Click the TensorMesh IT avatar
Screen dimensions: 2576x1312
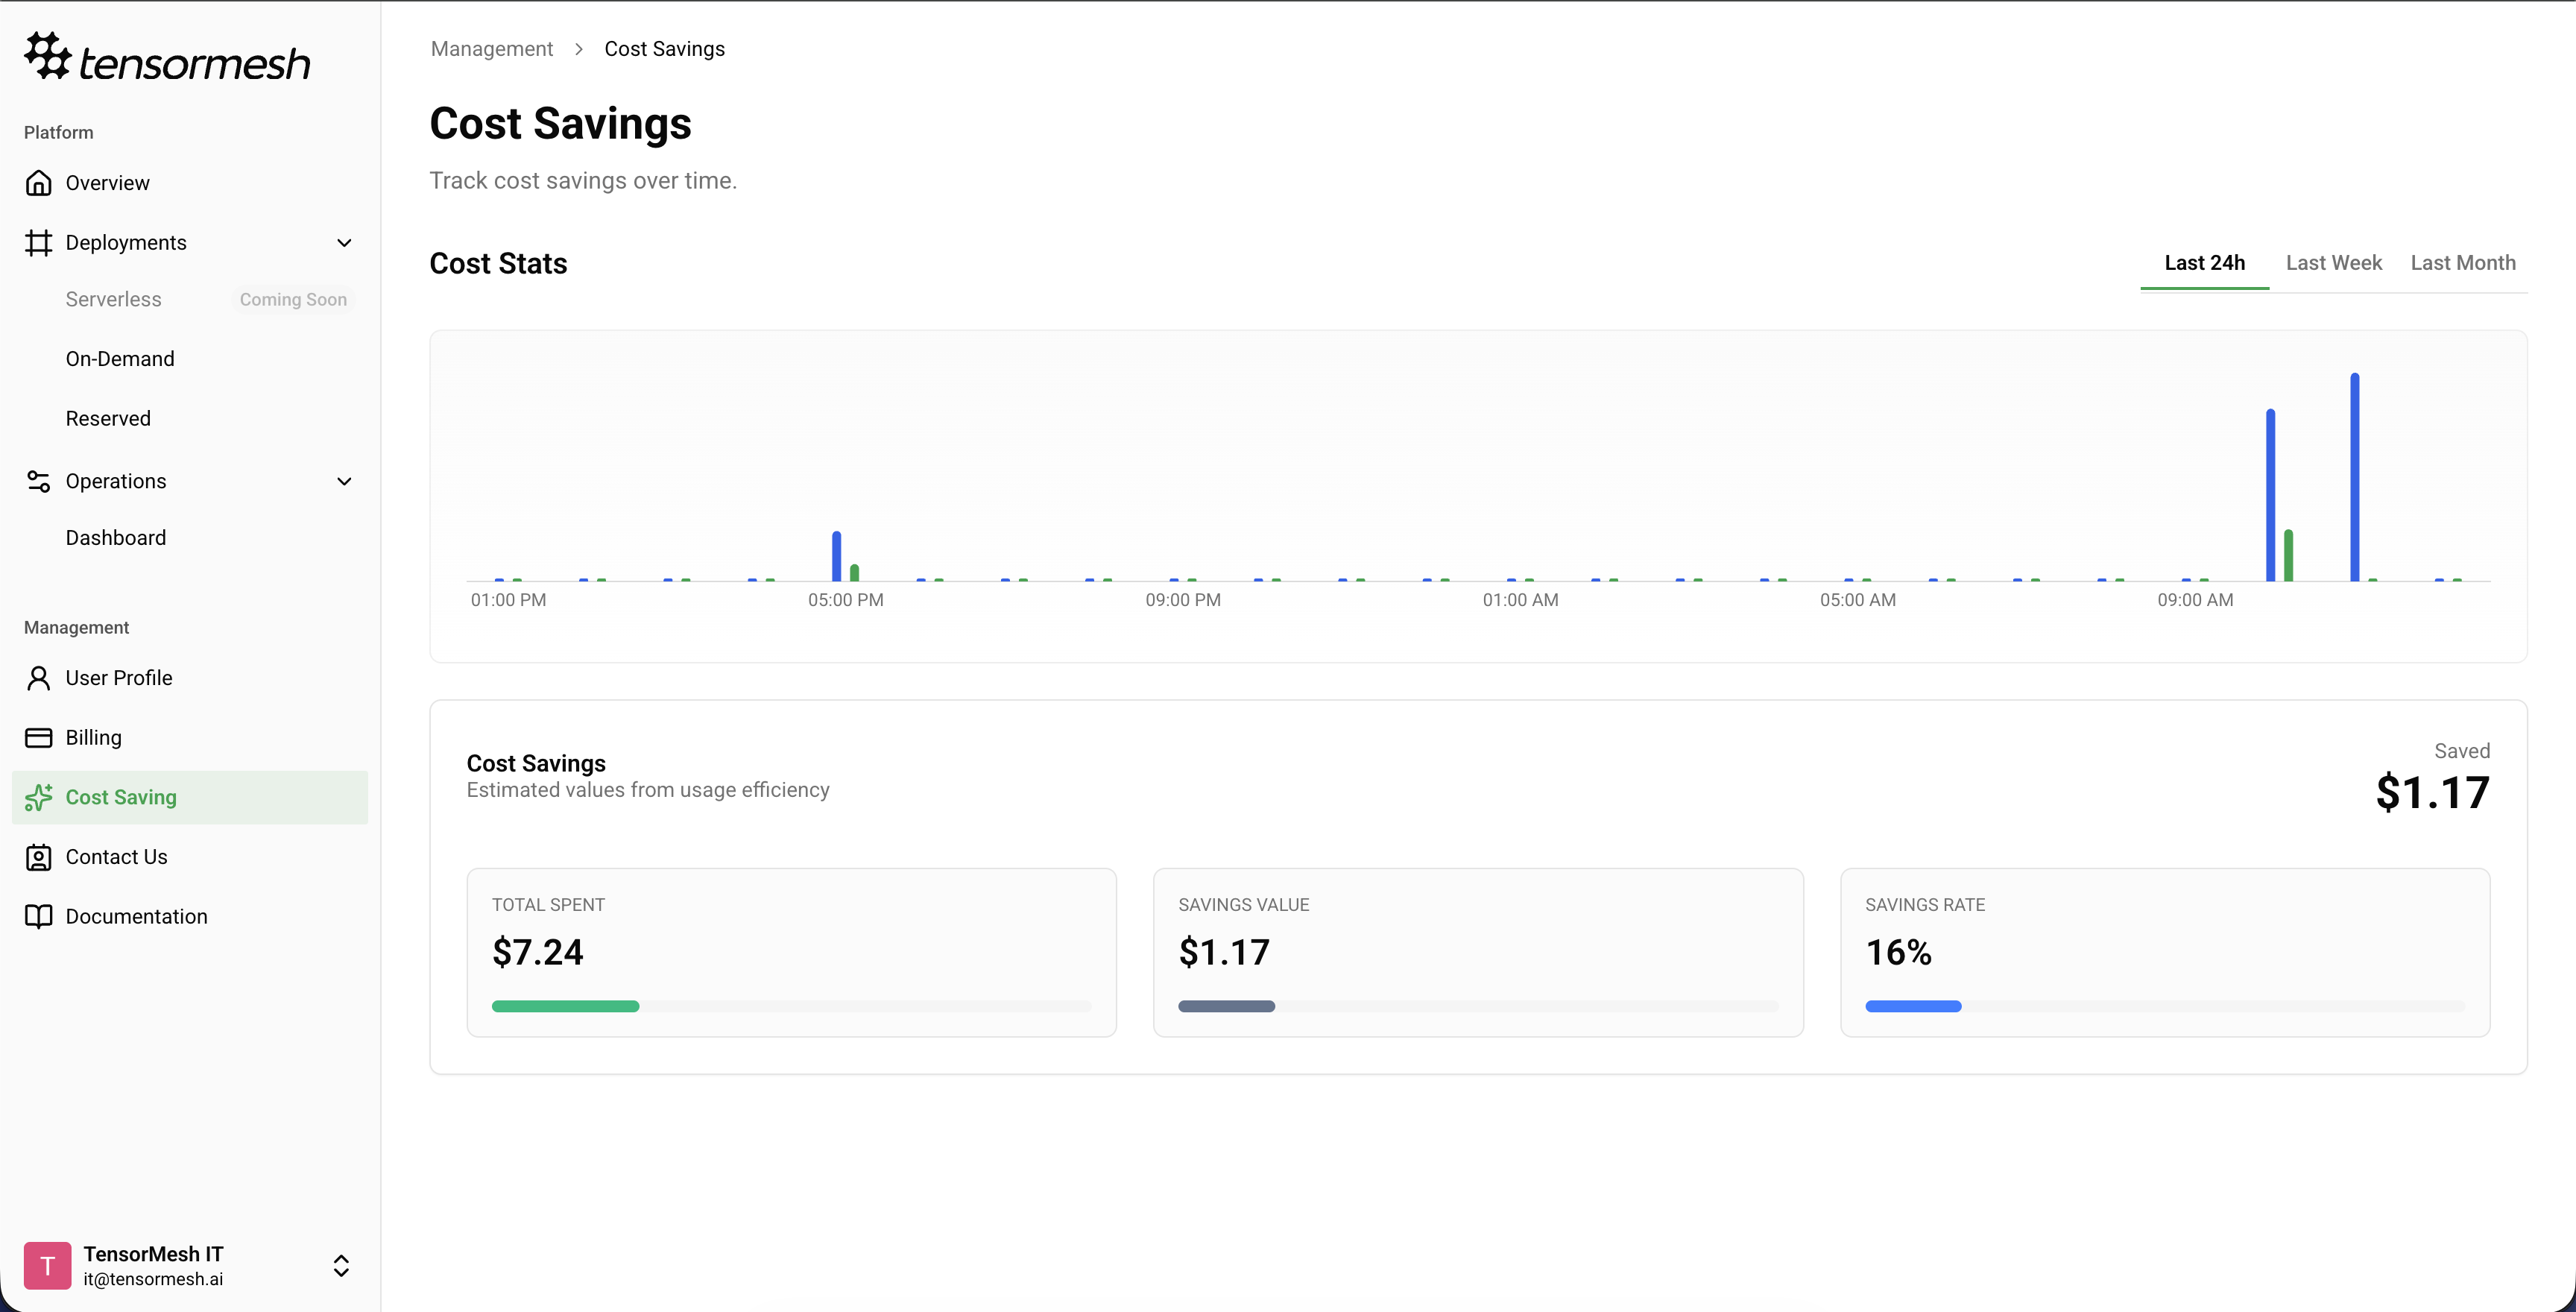[x=47, y=1265]
